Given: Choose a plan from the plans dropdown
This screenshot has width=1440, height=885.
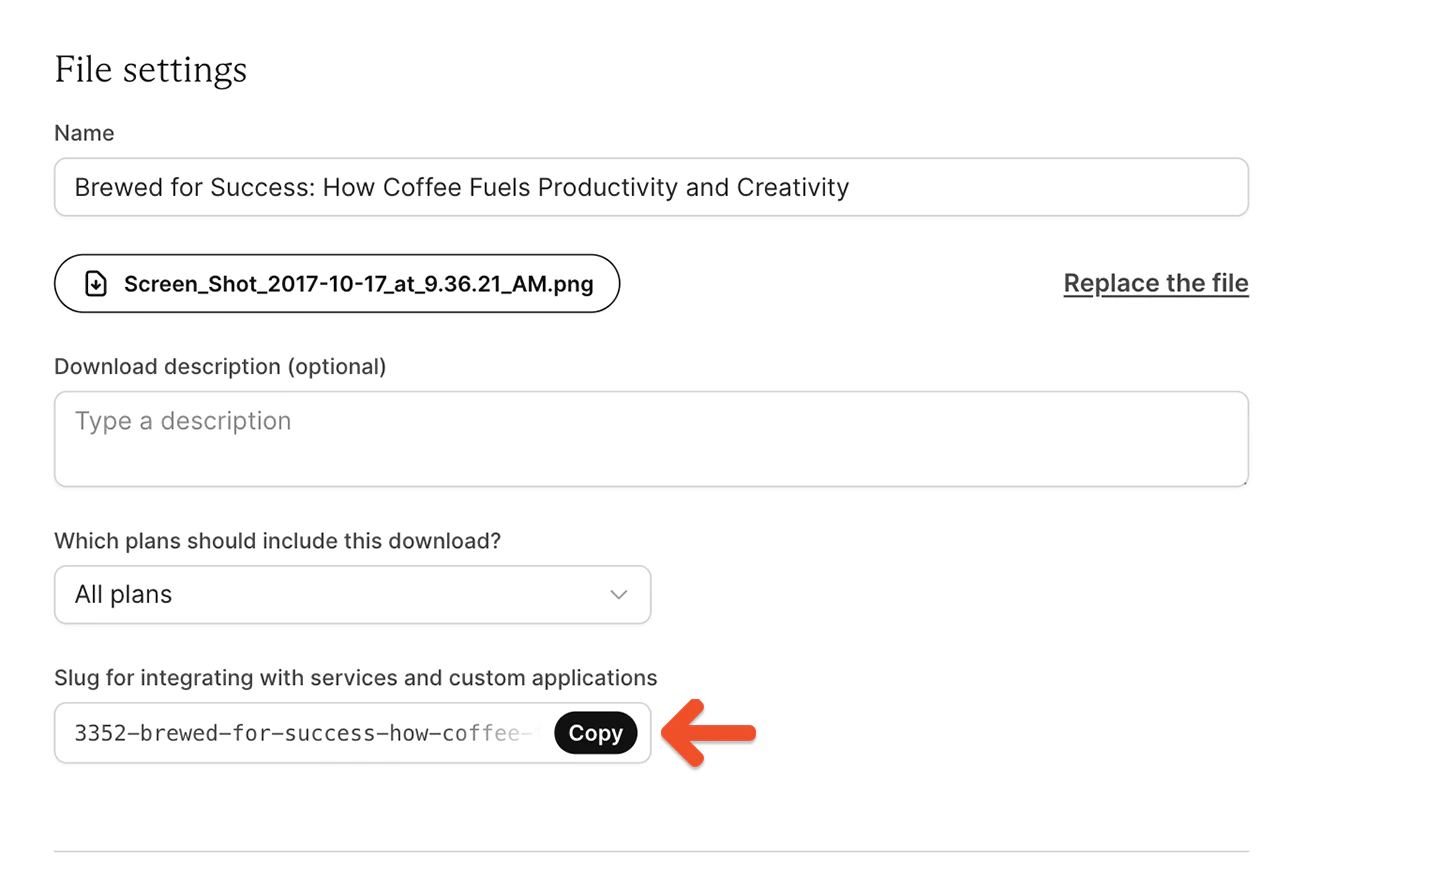Looking at the screenshot, I should point(352,594).
